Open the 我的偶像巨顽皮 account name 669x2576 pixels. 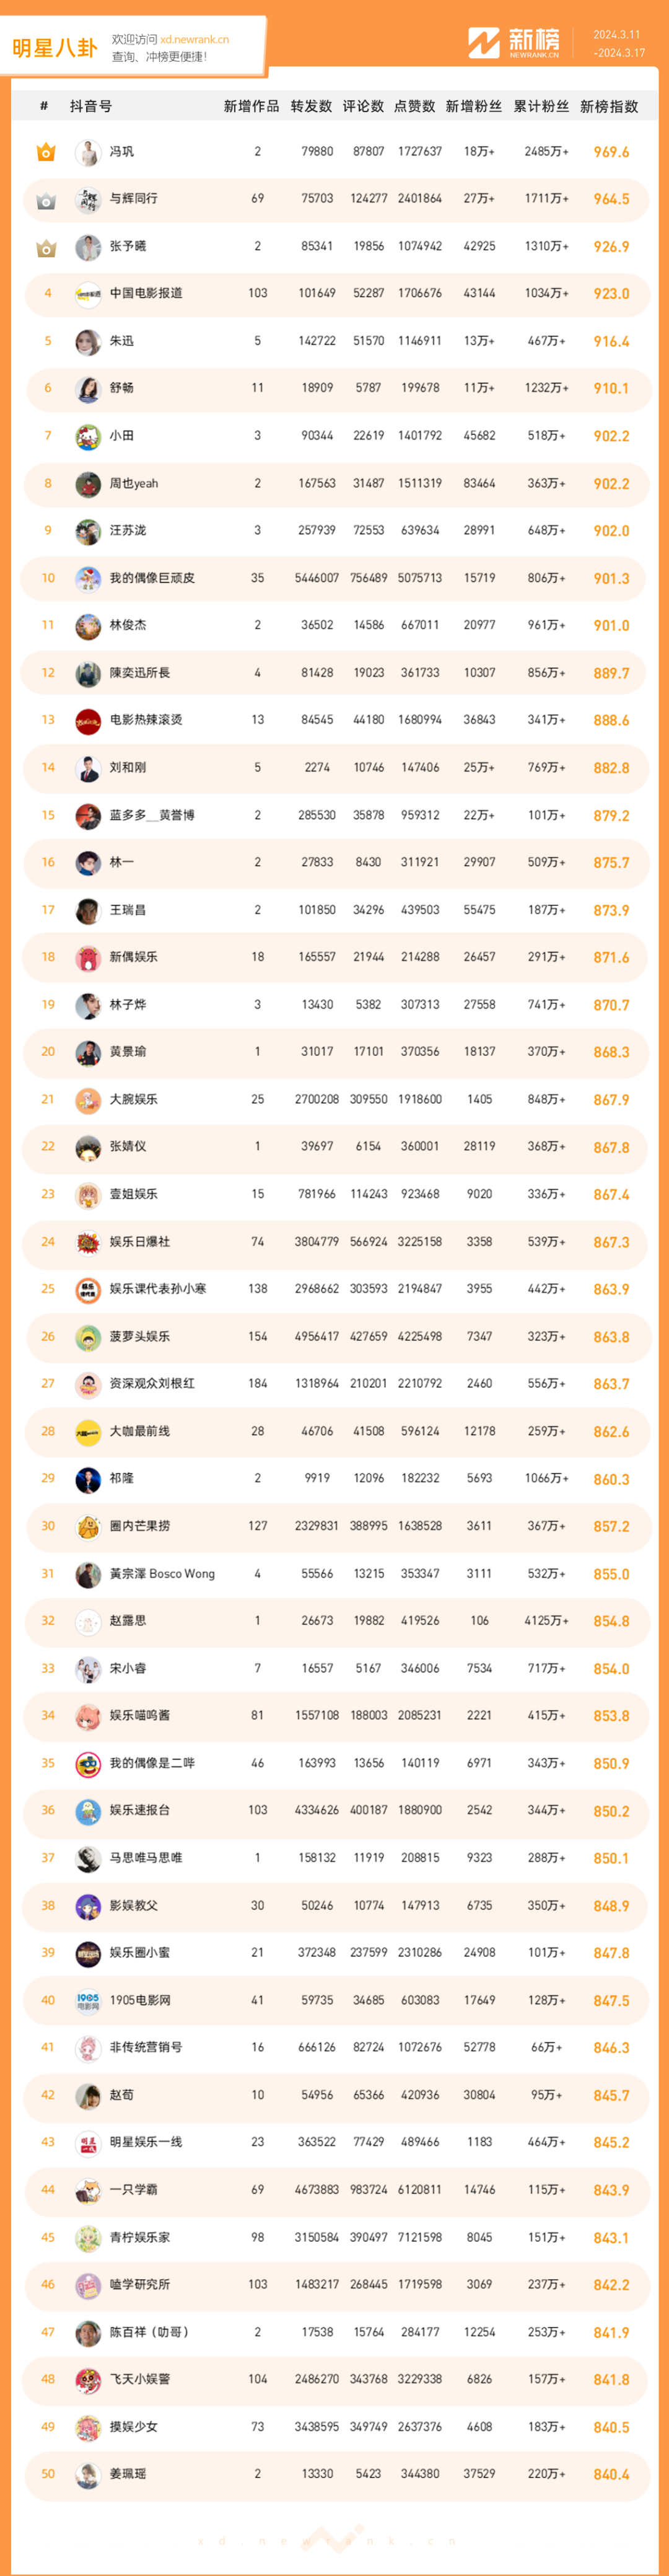tap(152, 578)
